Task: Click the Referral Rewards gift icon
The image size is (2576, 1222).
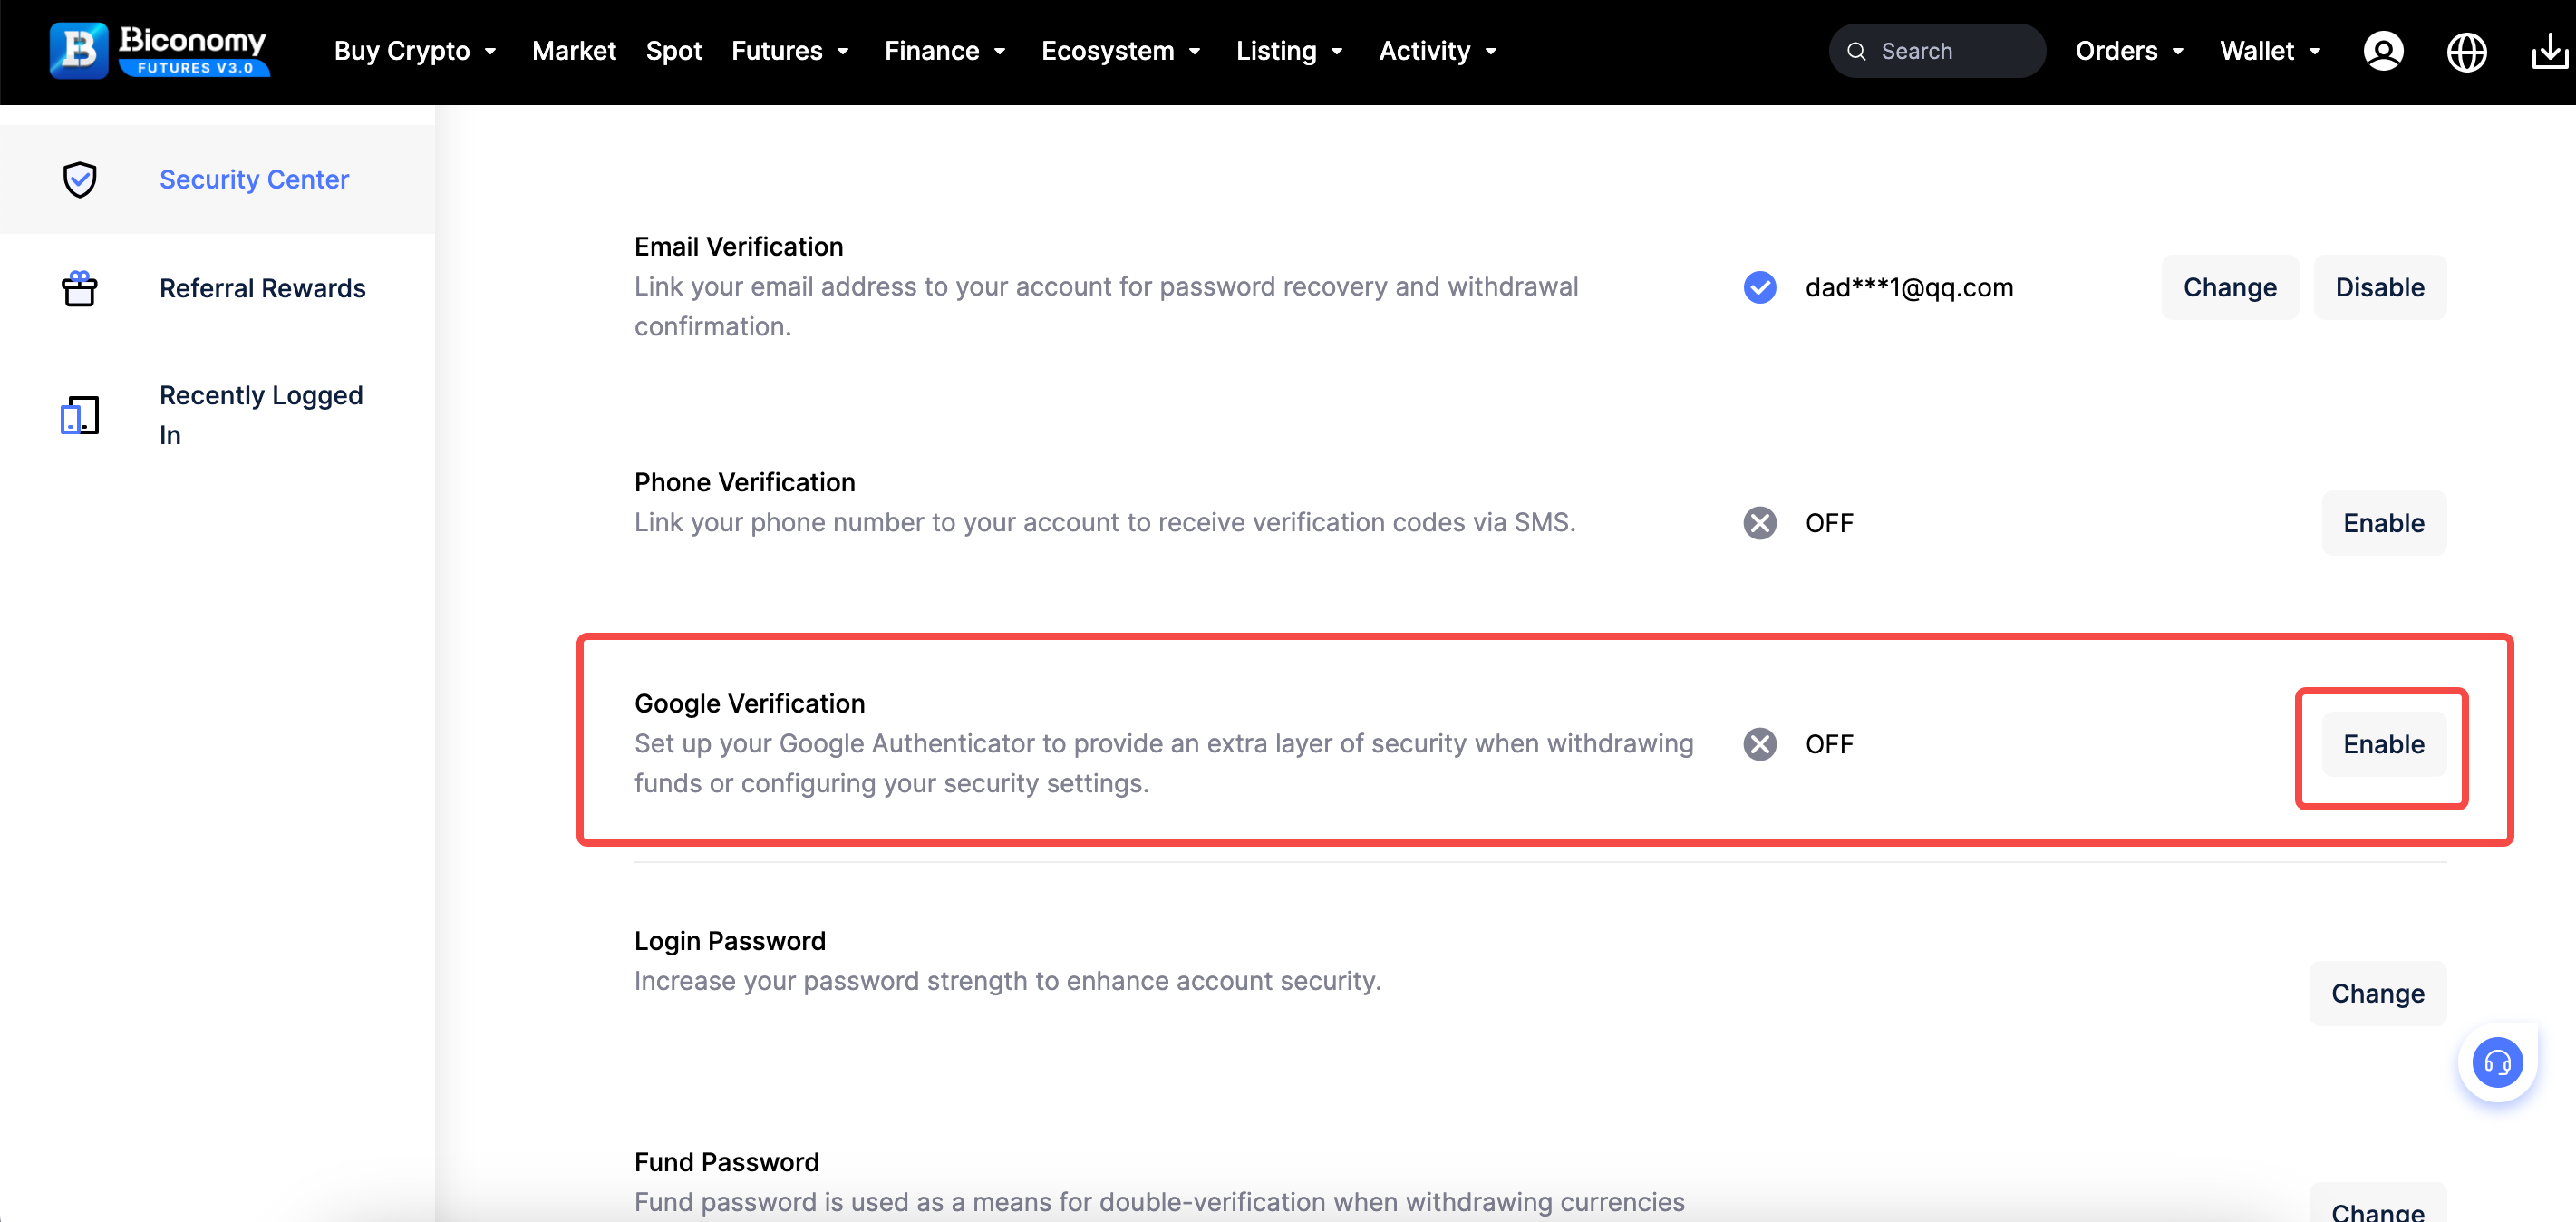Action: tap(80, 289)
